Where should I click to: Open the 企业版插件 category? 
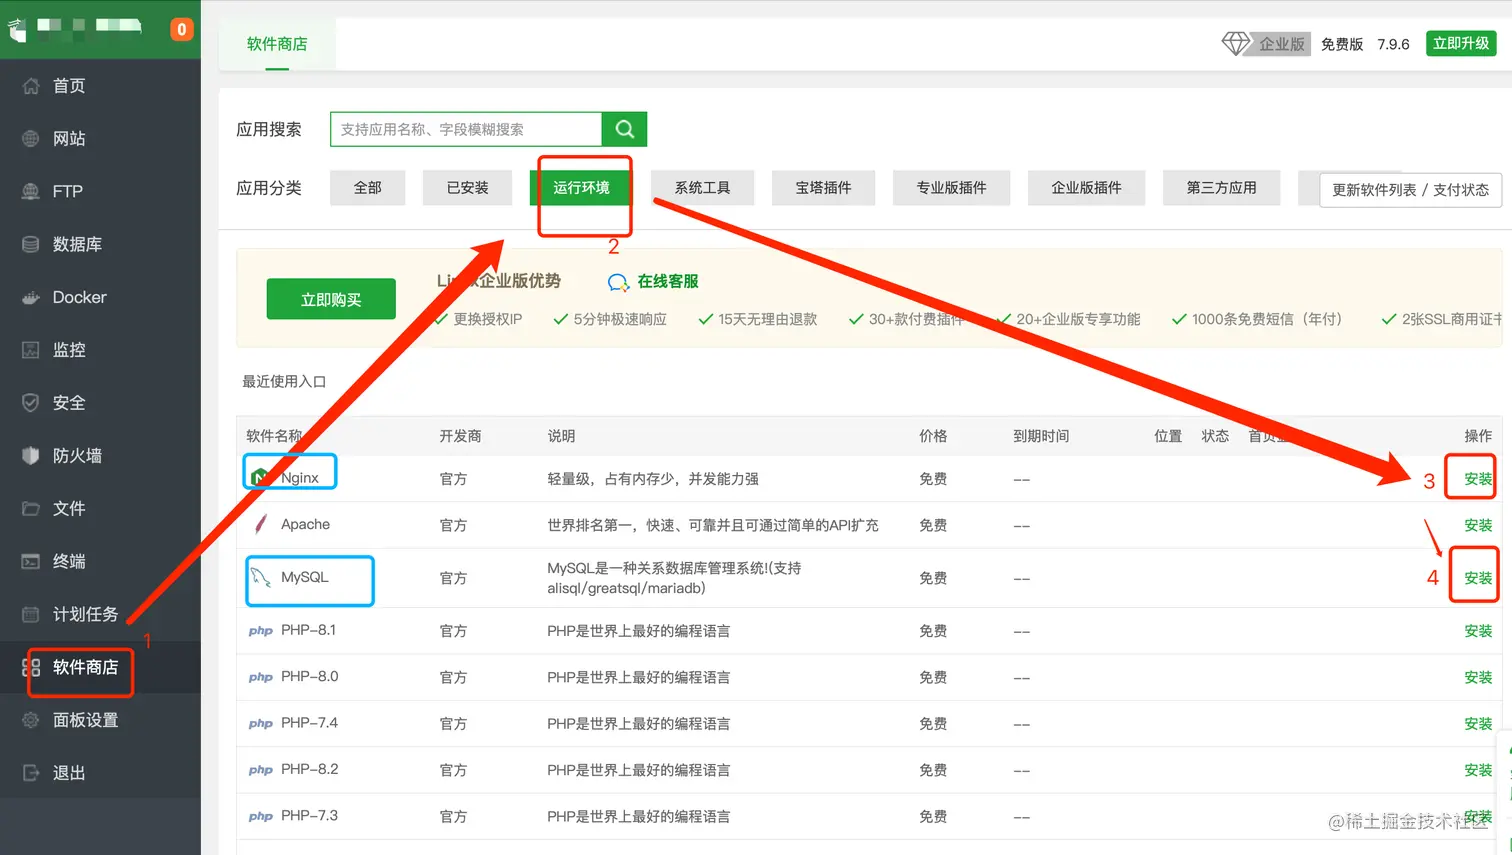tap(1086, 188)
